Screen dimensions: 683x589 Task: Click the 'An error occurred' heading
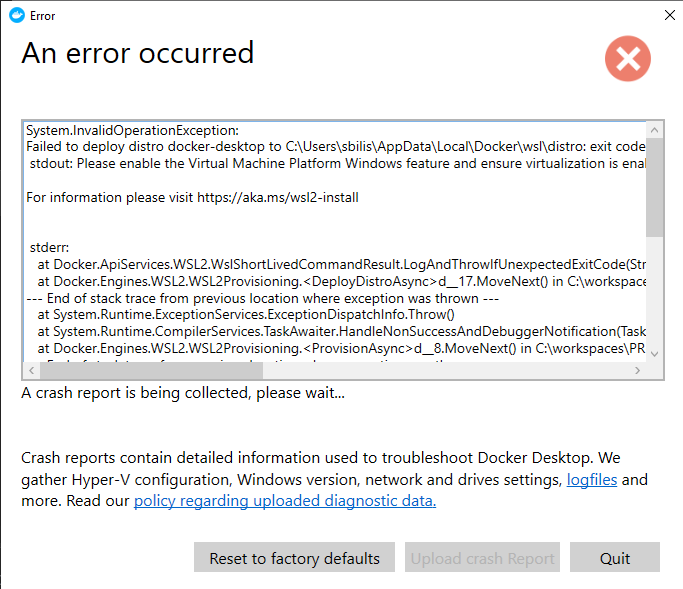(138, 53)
